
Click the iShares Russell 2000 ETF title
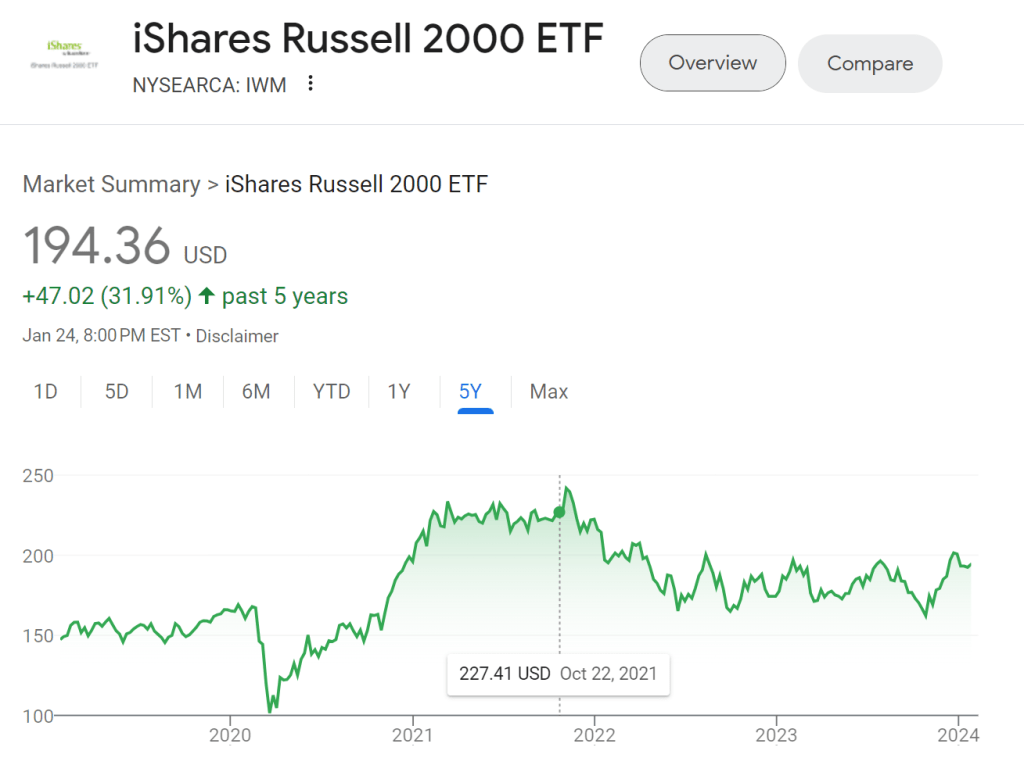[x=368, y=40]
